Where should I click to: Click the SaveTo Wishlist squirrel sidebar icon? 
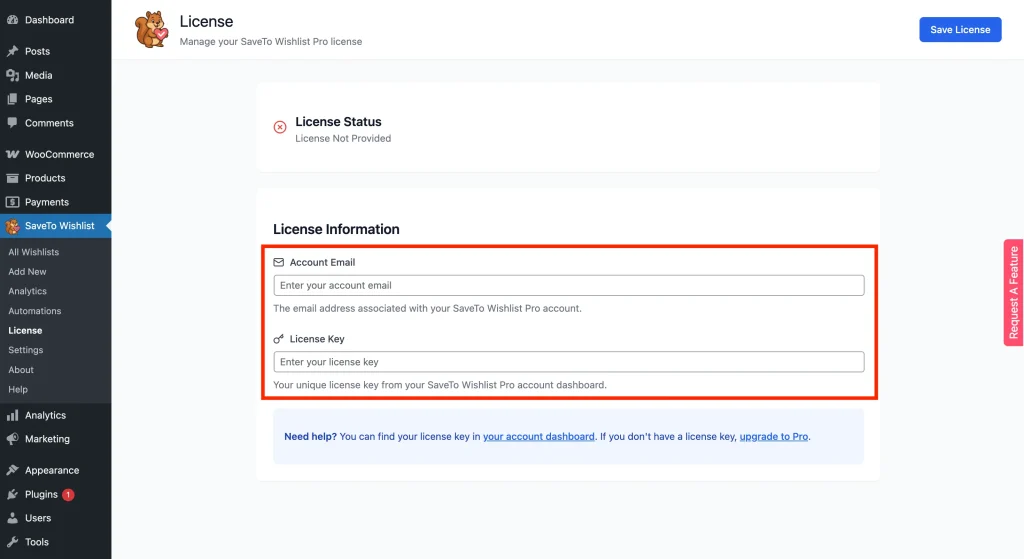(x=12, y=226)
